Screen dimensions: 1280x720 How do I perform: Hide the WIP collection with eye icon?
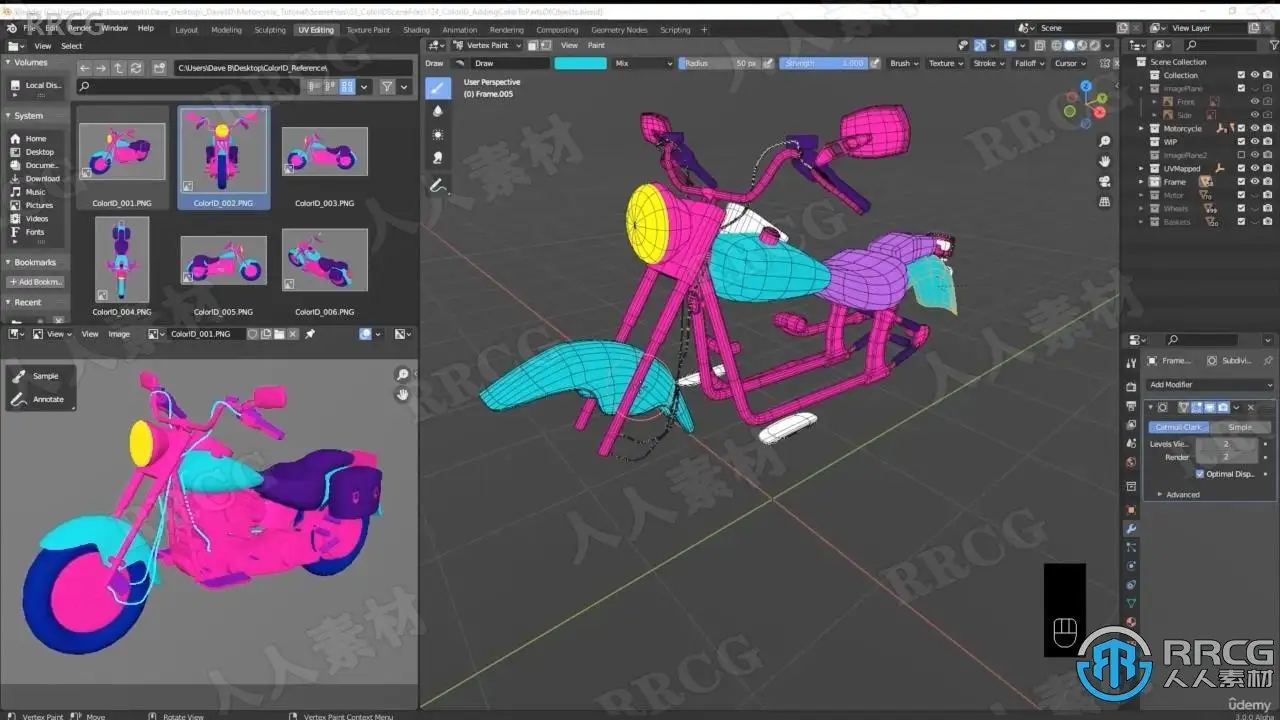coord(1255,142)
